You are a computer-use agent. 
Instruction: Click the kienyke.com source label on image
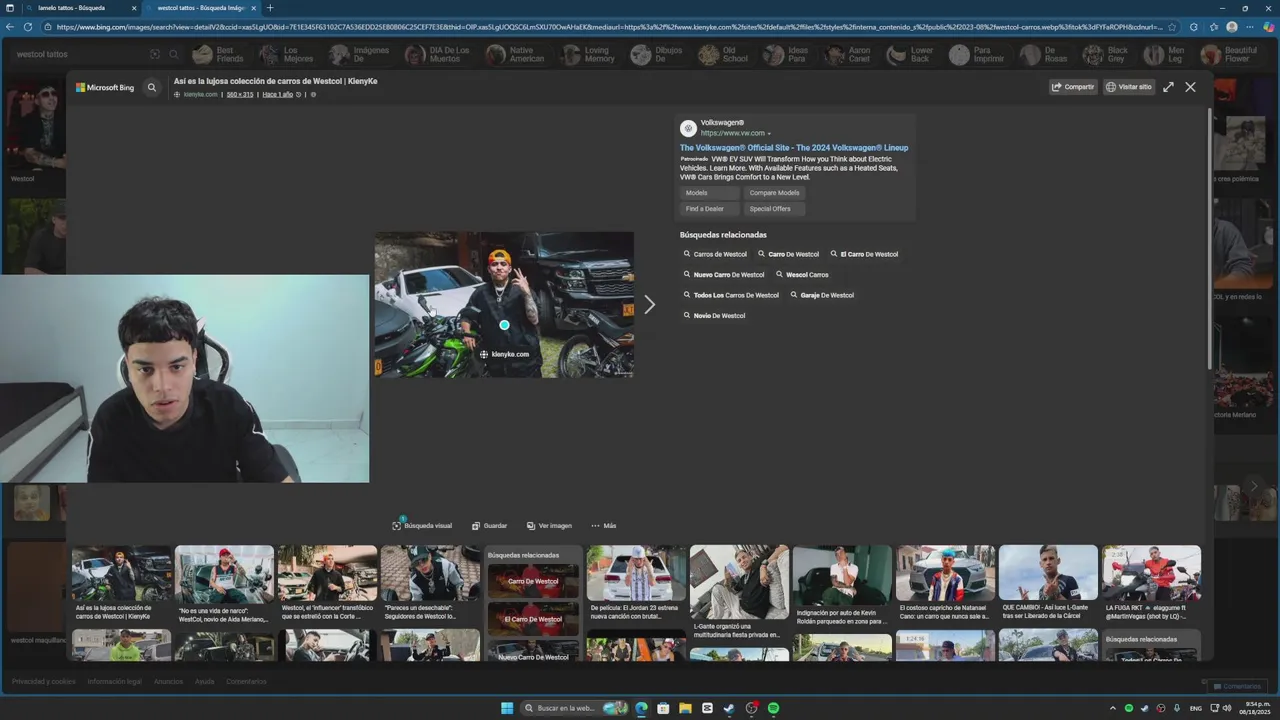coord(504,354)
